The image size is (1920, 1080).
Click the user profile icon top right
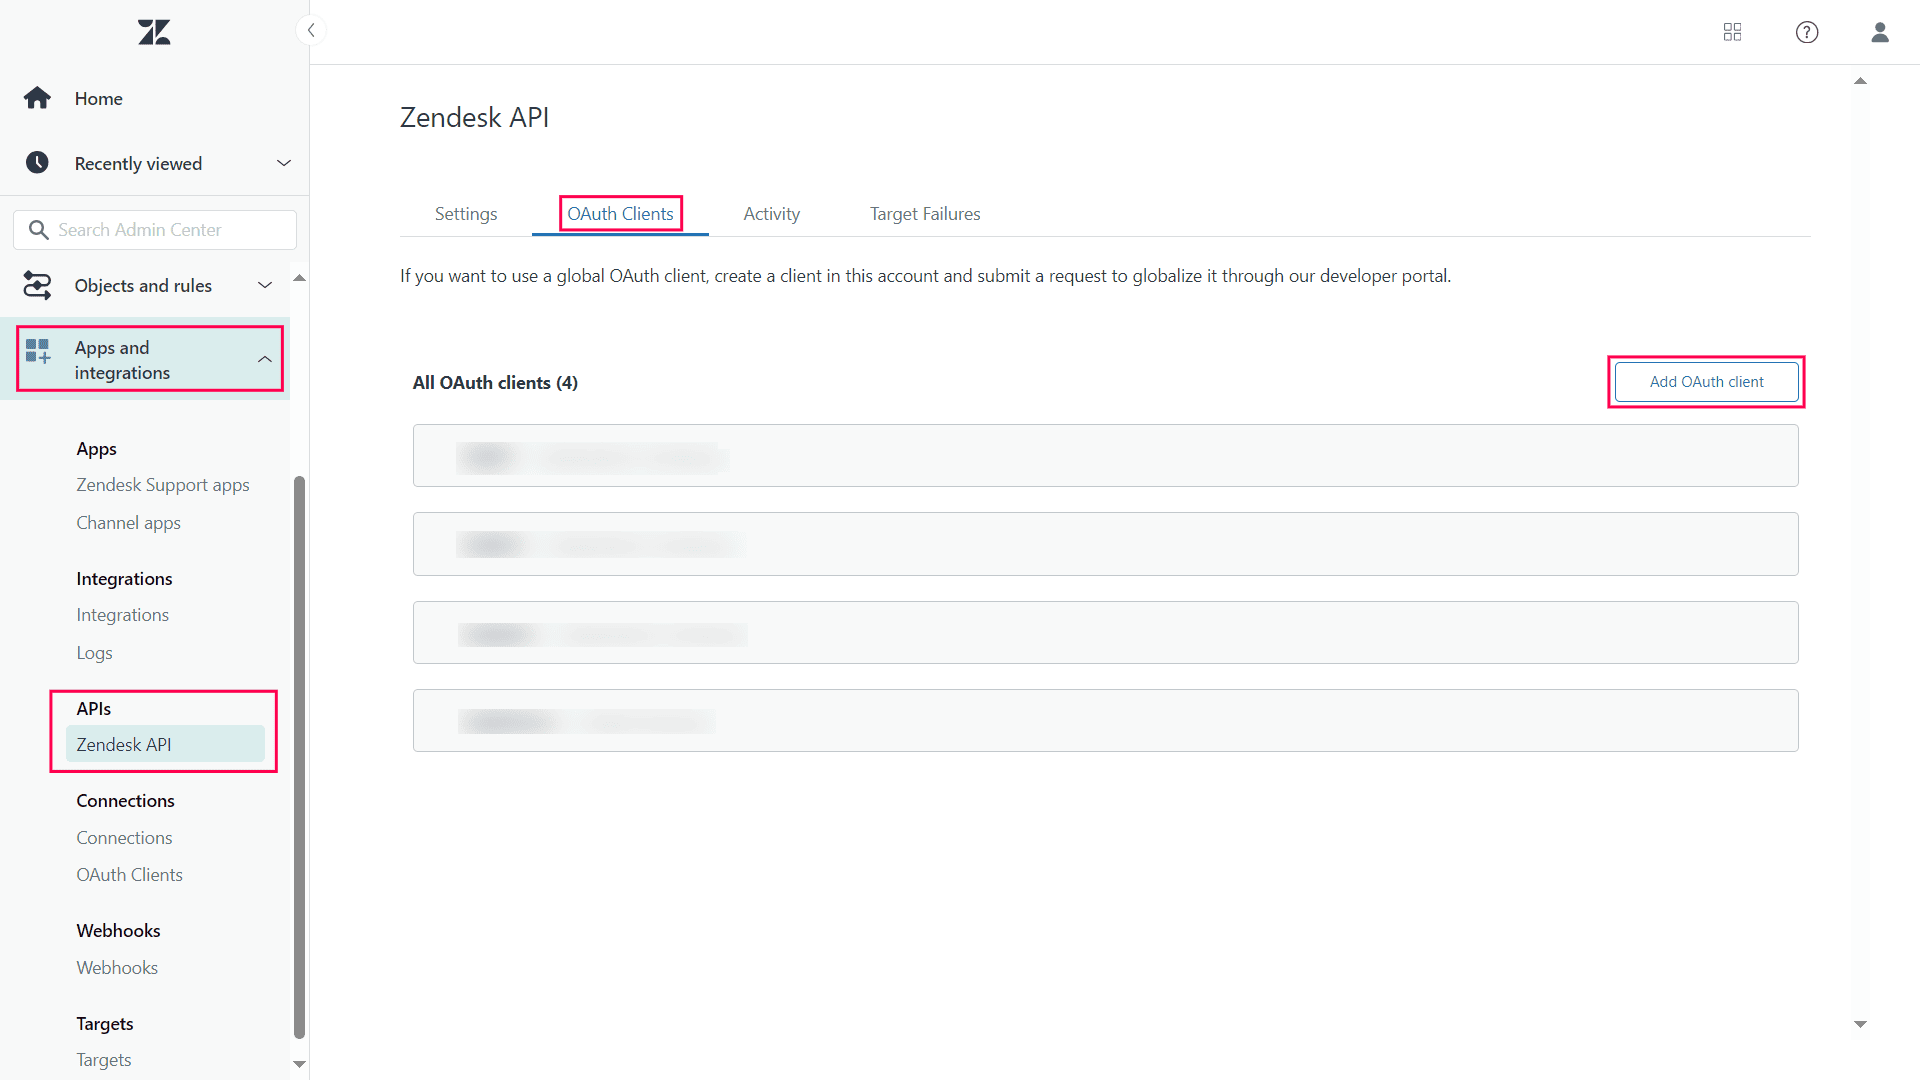[1880, 32]
